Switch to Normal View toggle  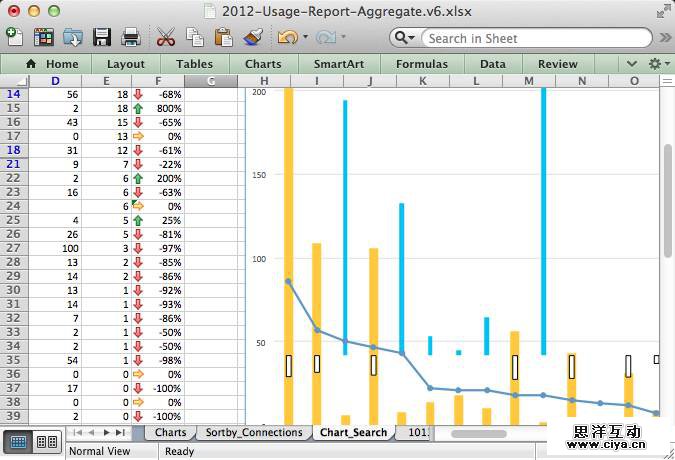[x=18, y=441]
